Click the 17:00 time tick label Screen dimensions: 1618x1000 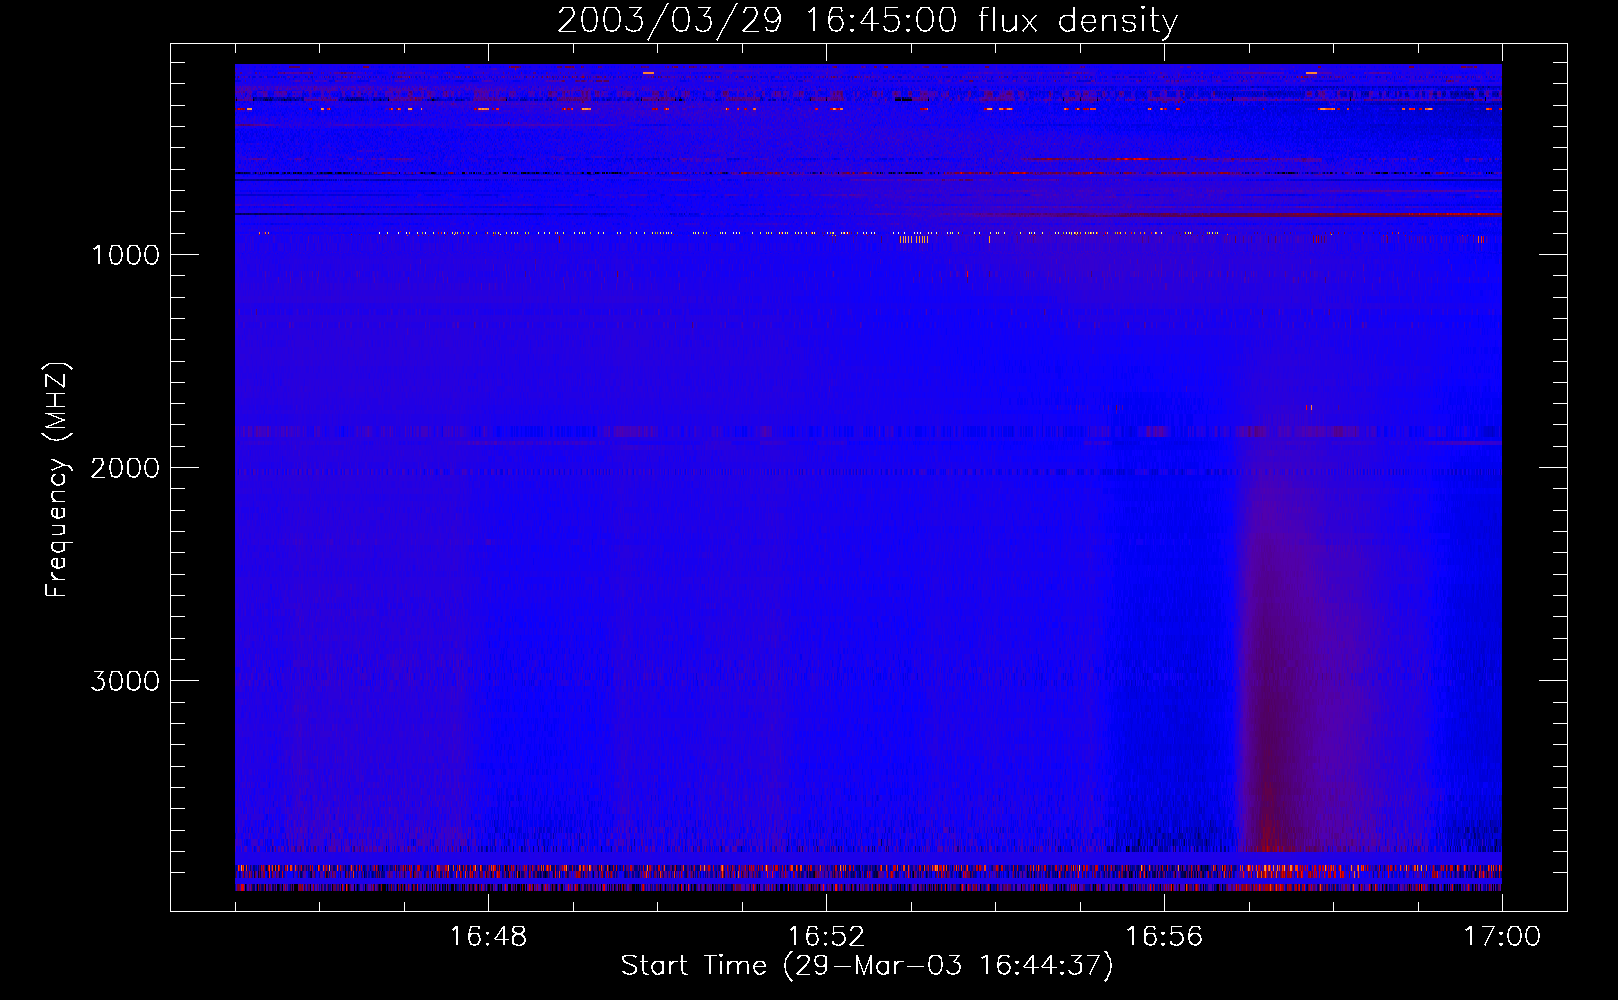coord(1502,936)
